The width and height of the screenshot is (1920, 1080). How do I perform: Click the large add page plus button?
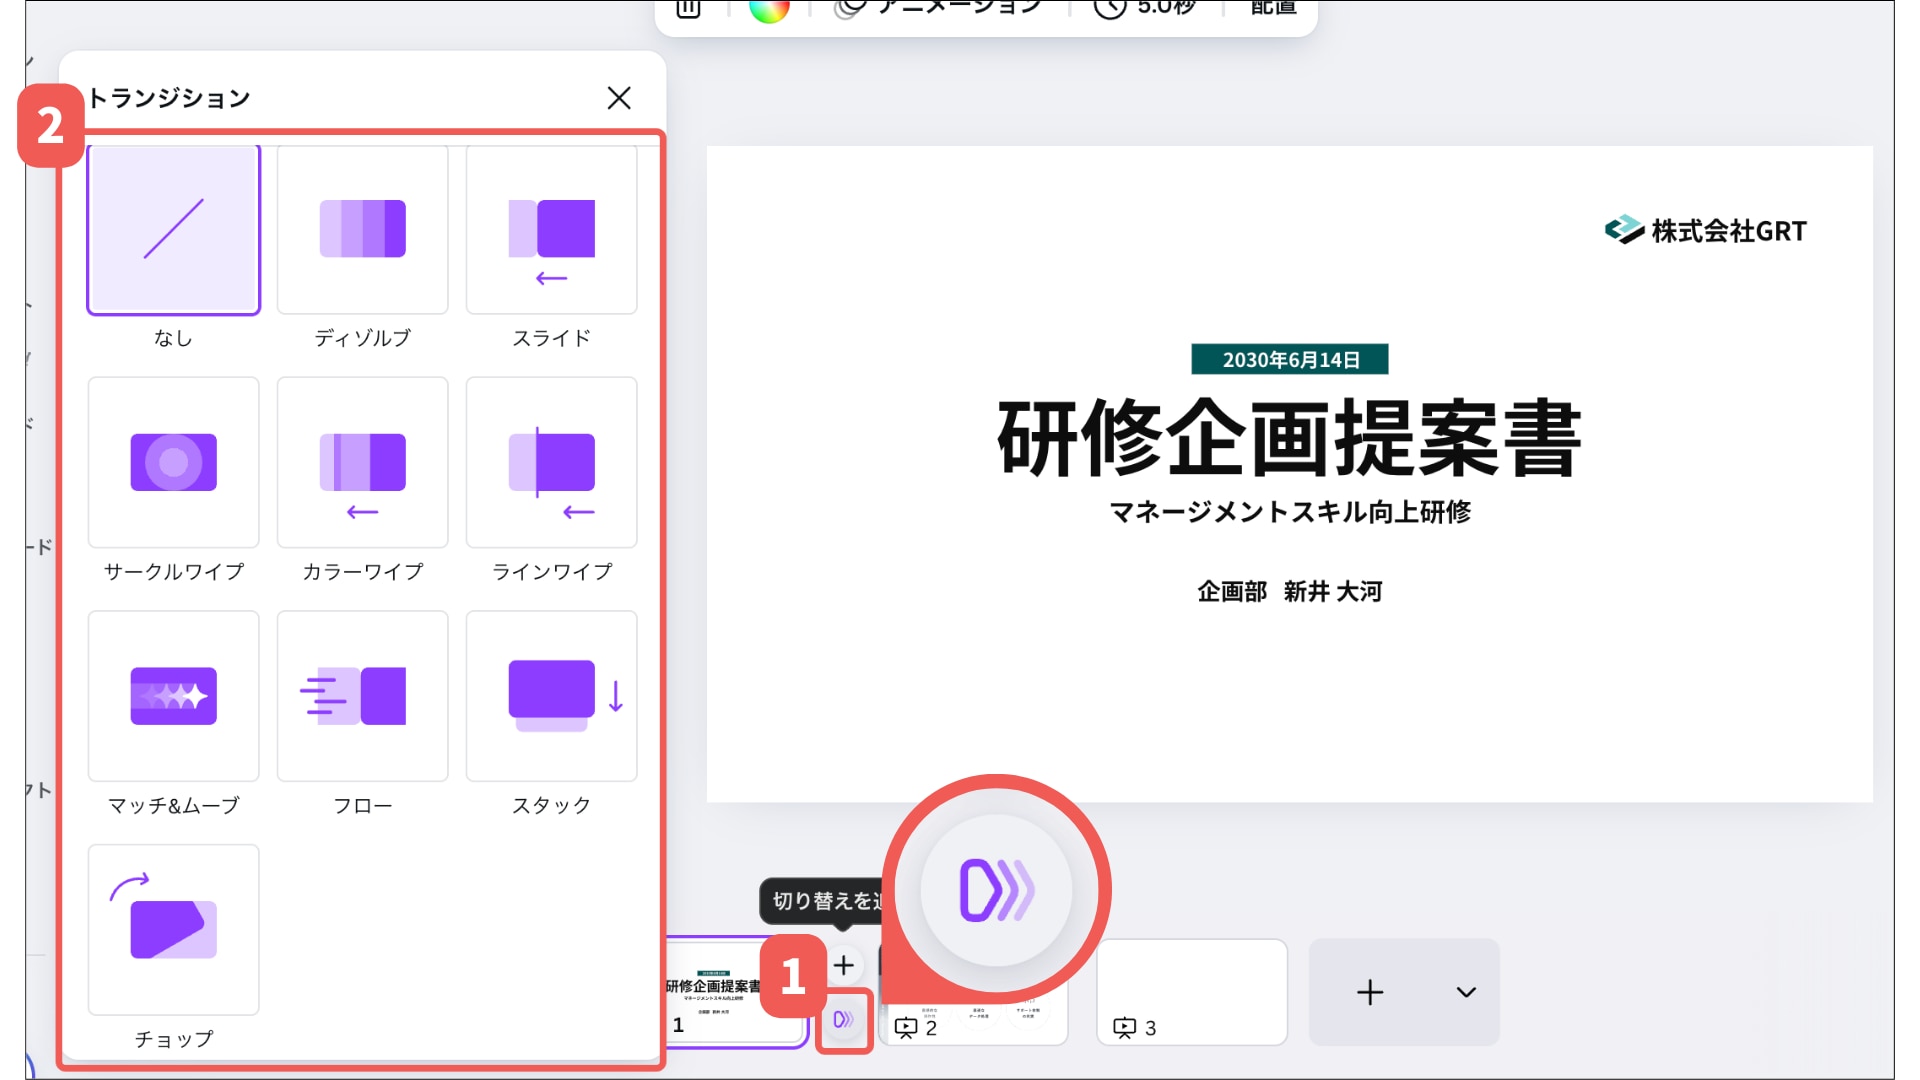[1369, 992]
